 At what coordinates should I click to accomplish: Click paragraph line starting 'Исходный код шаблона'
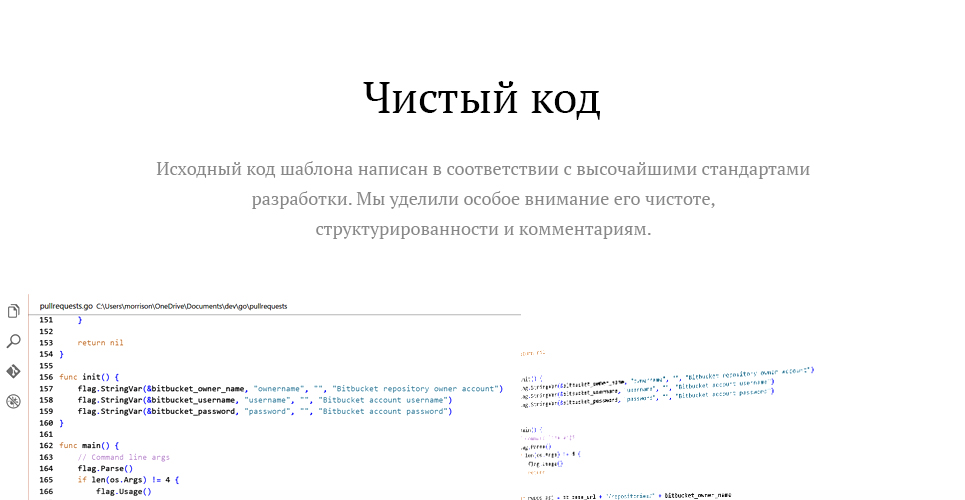coord(482,169)
